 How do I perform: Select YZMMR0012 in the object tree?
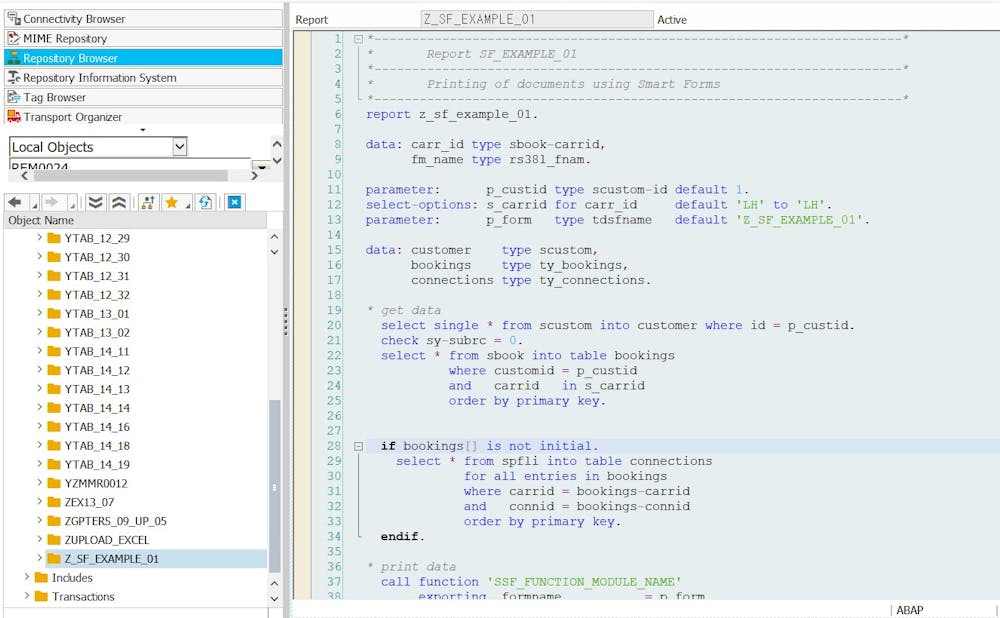point(96,483)
